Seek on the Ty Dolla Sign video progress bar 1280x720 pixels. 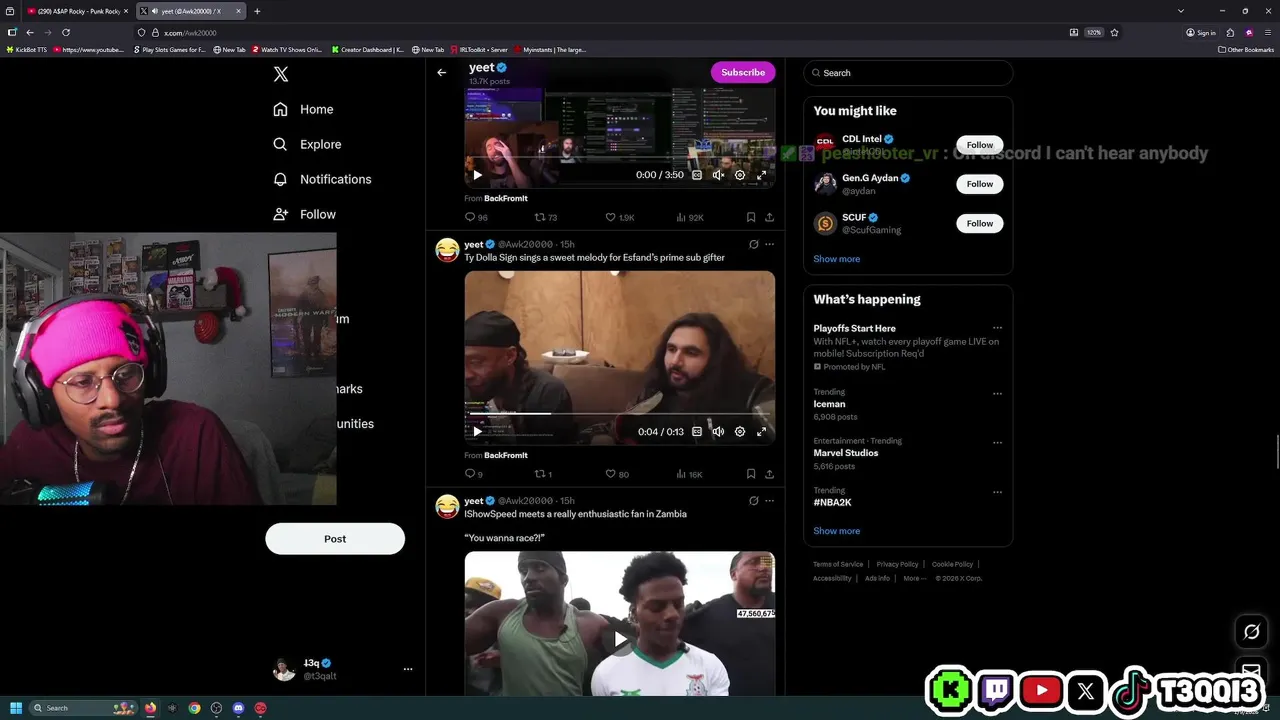tap(619, 413)
